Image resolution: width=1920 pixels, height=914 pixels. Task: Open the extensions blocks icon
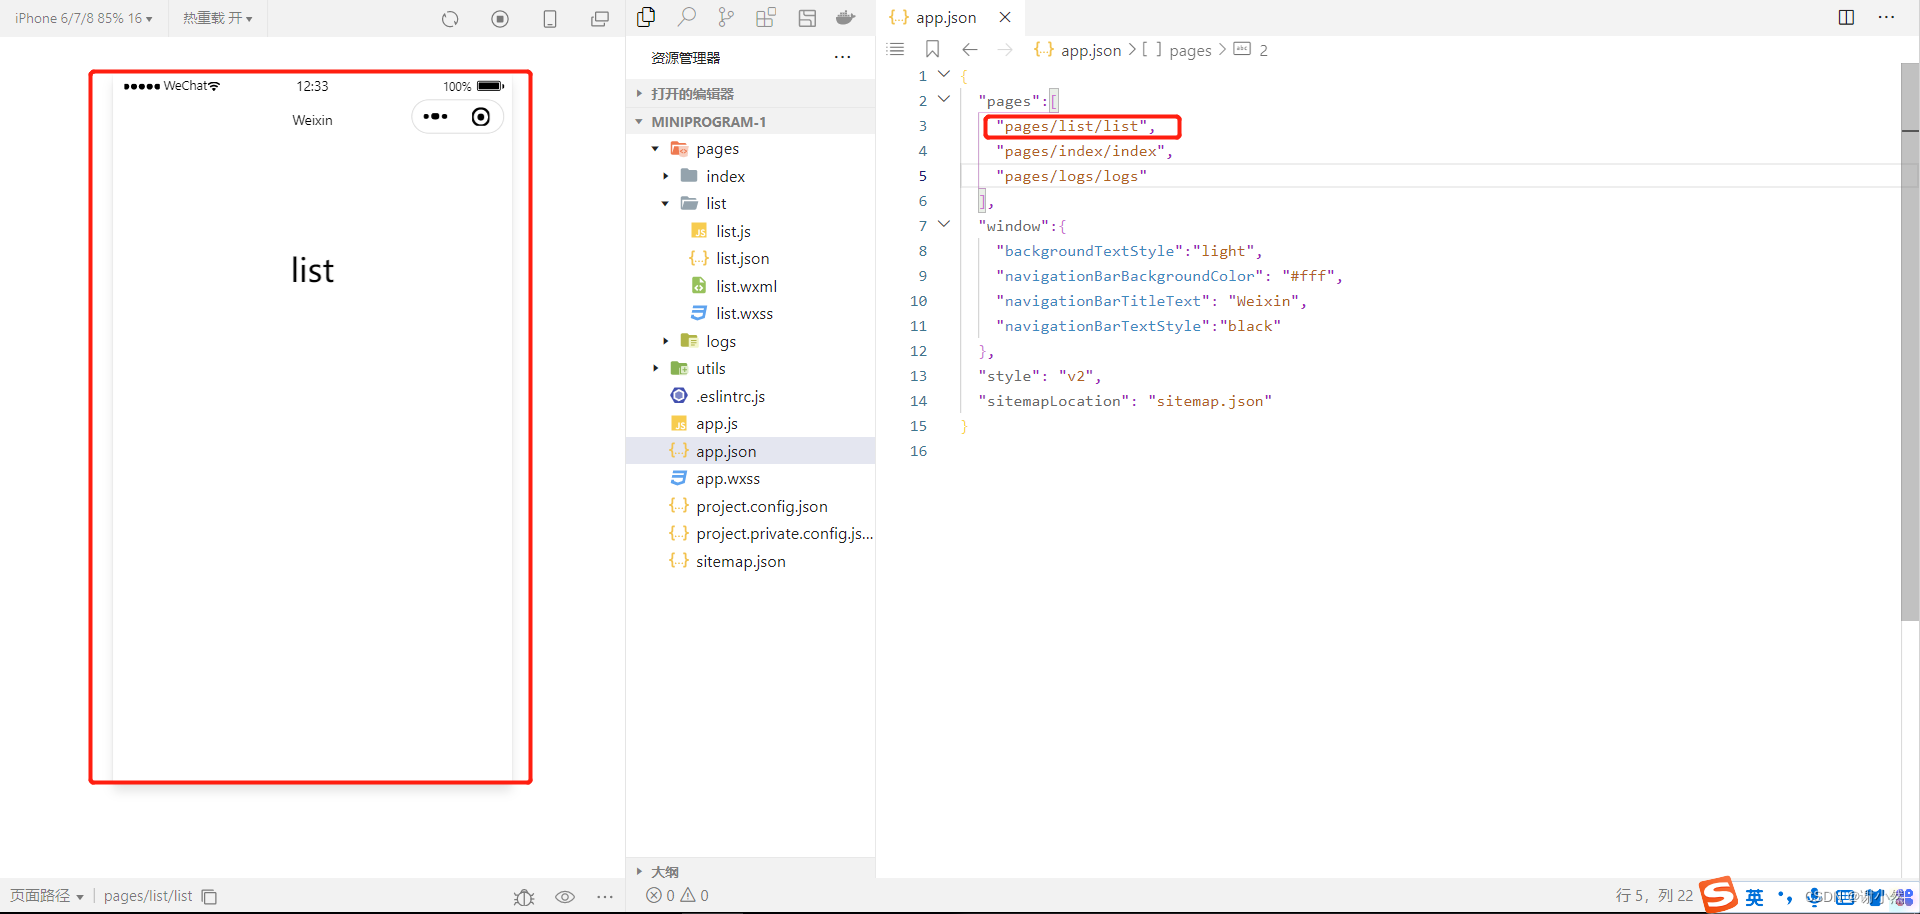766,17
